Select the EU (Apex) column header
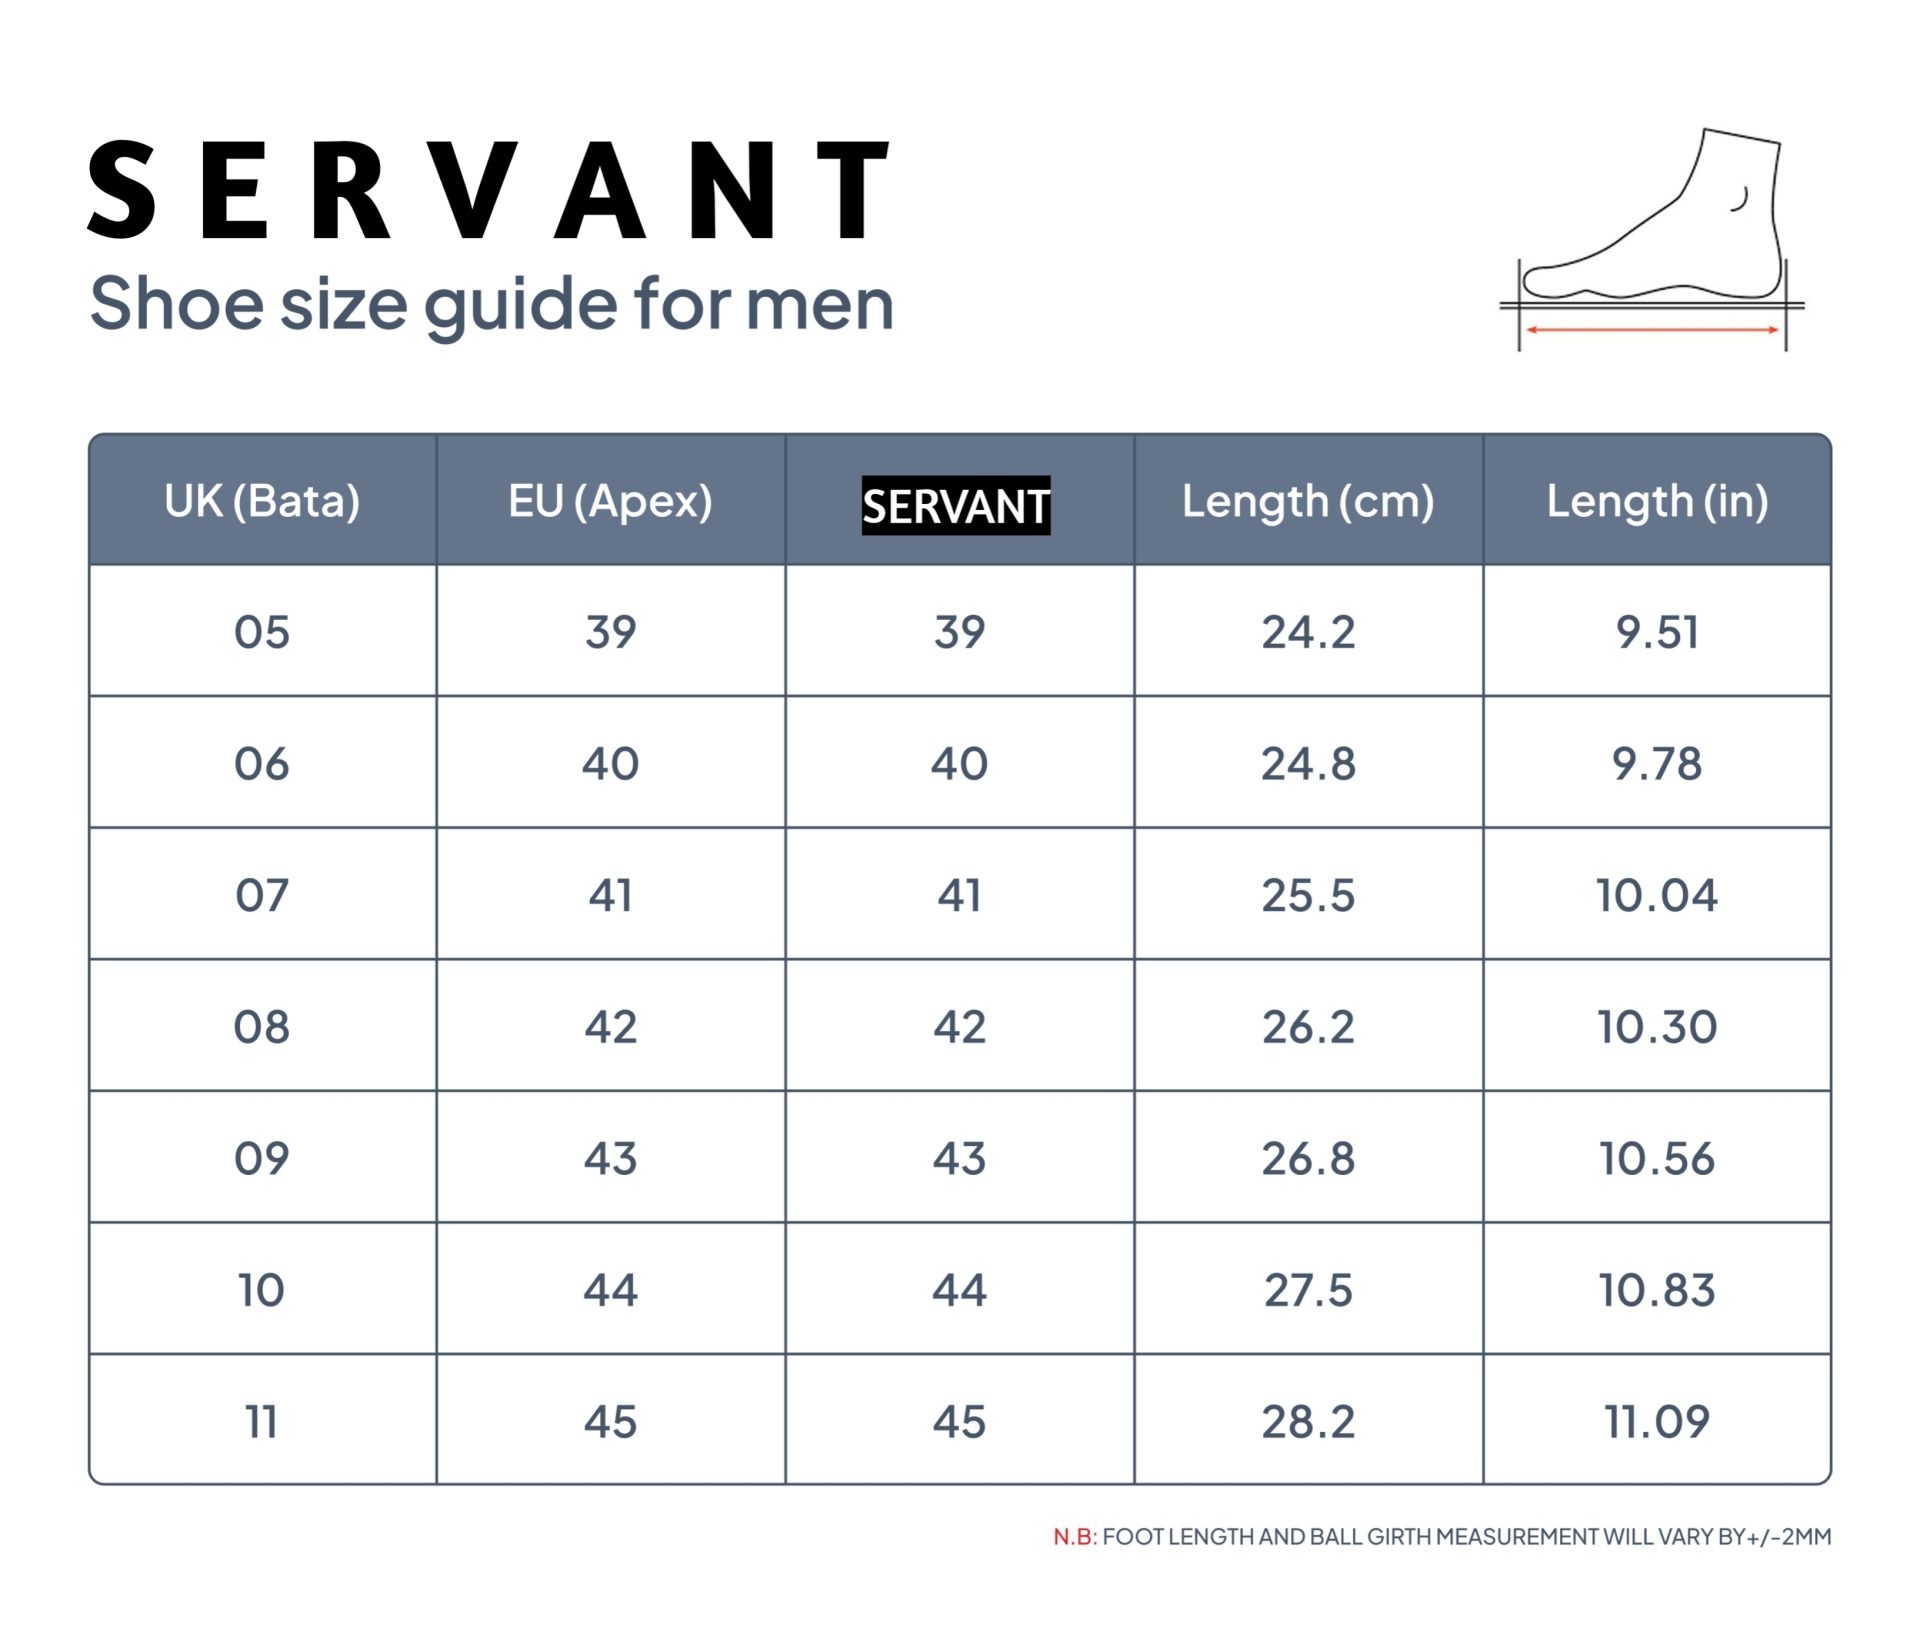 610,501
